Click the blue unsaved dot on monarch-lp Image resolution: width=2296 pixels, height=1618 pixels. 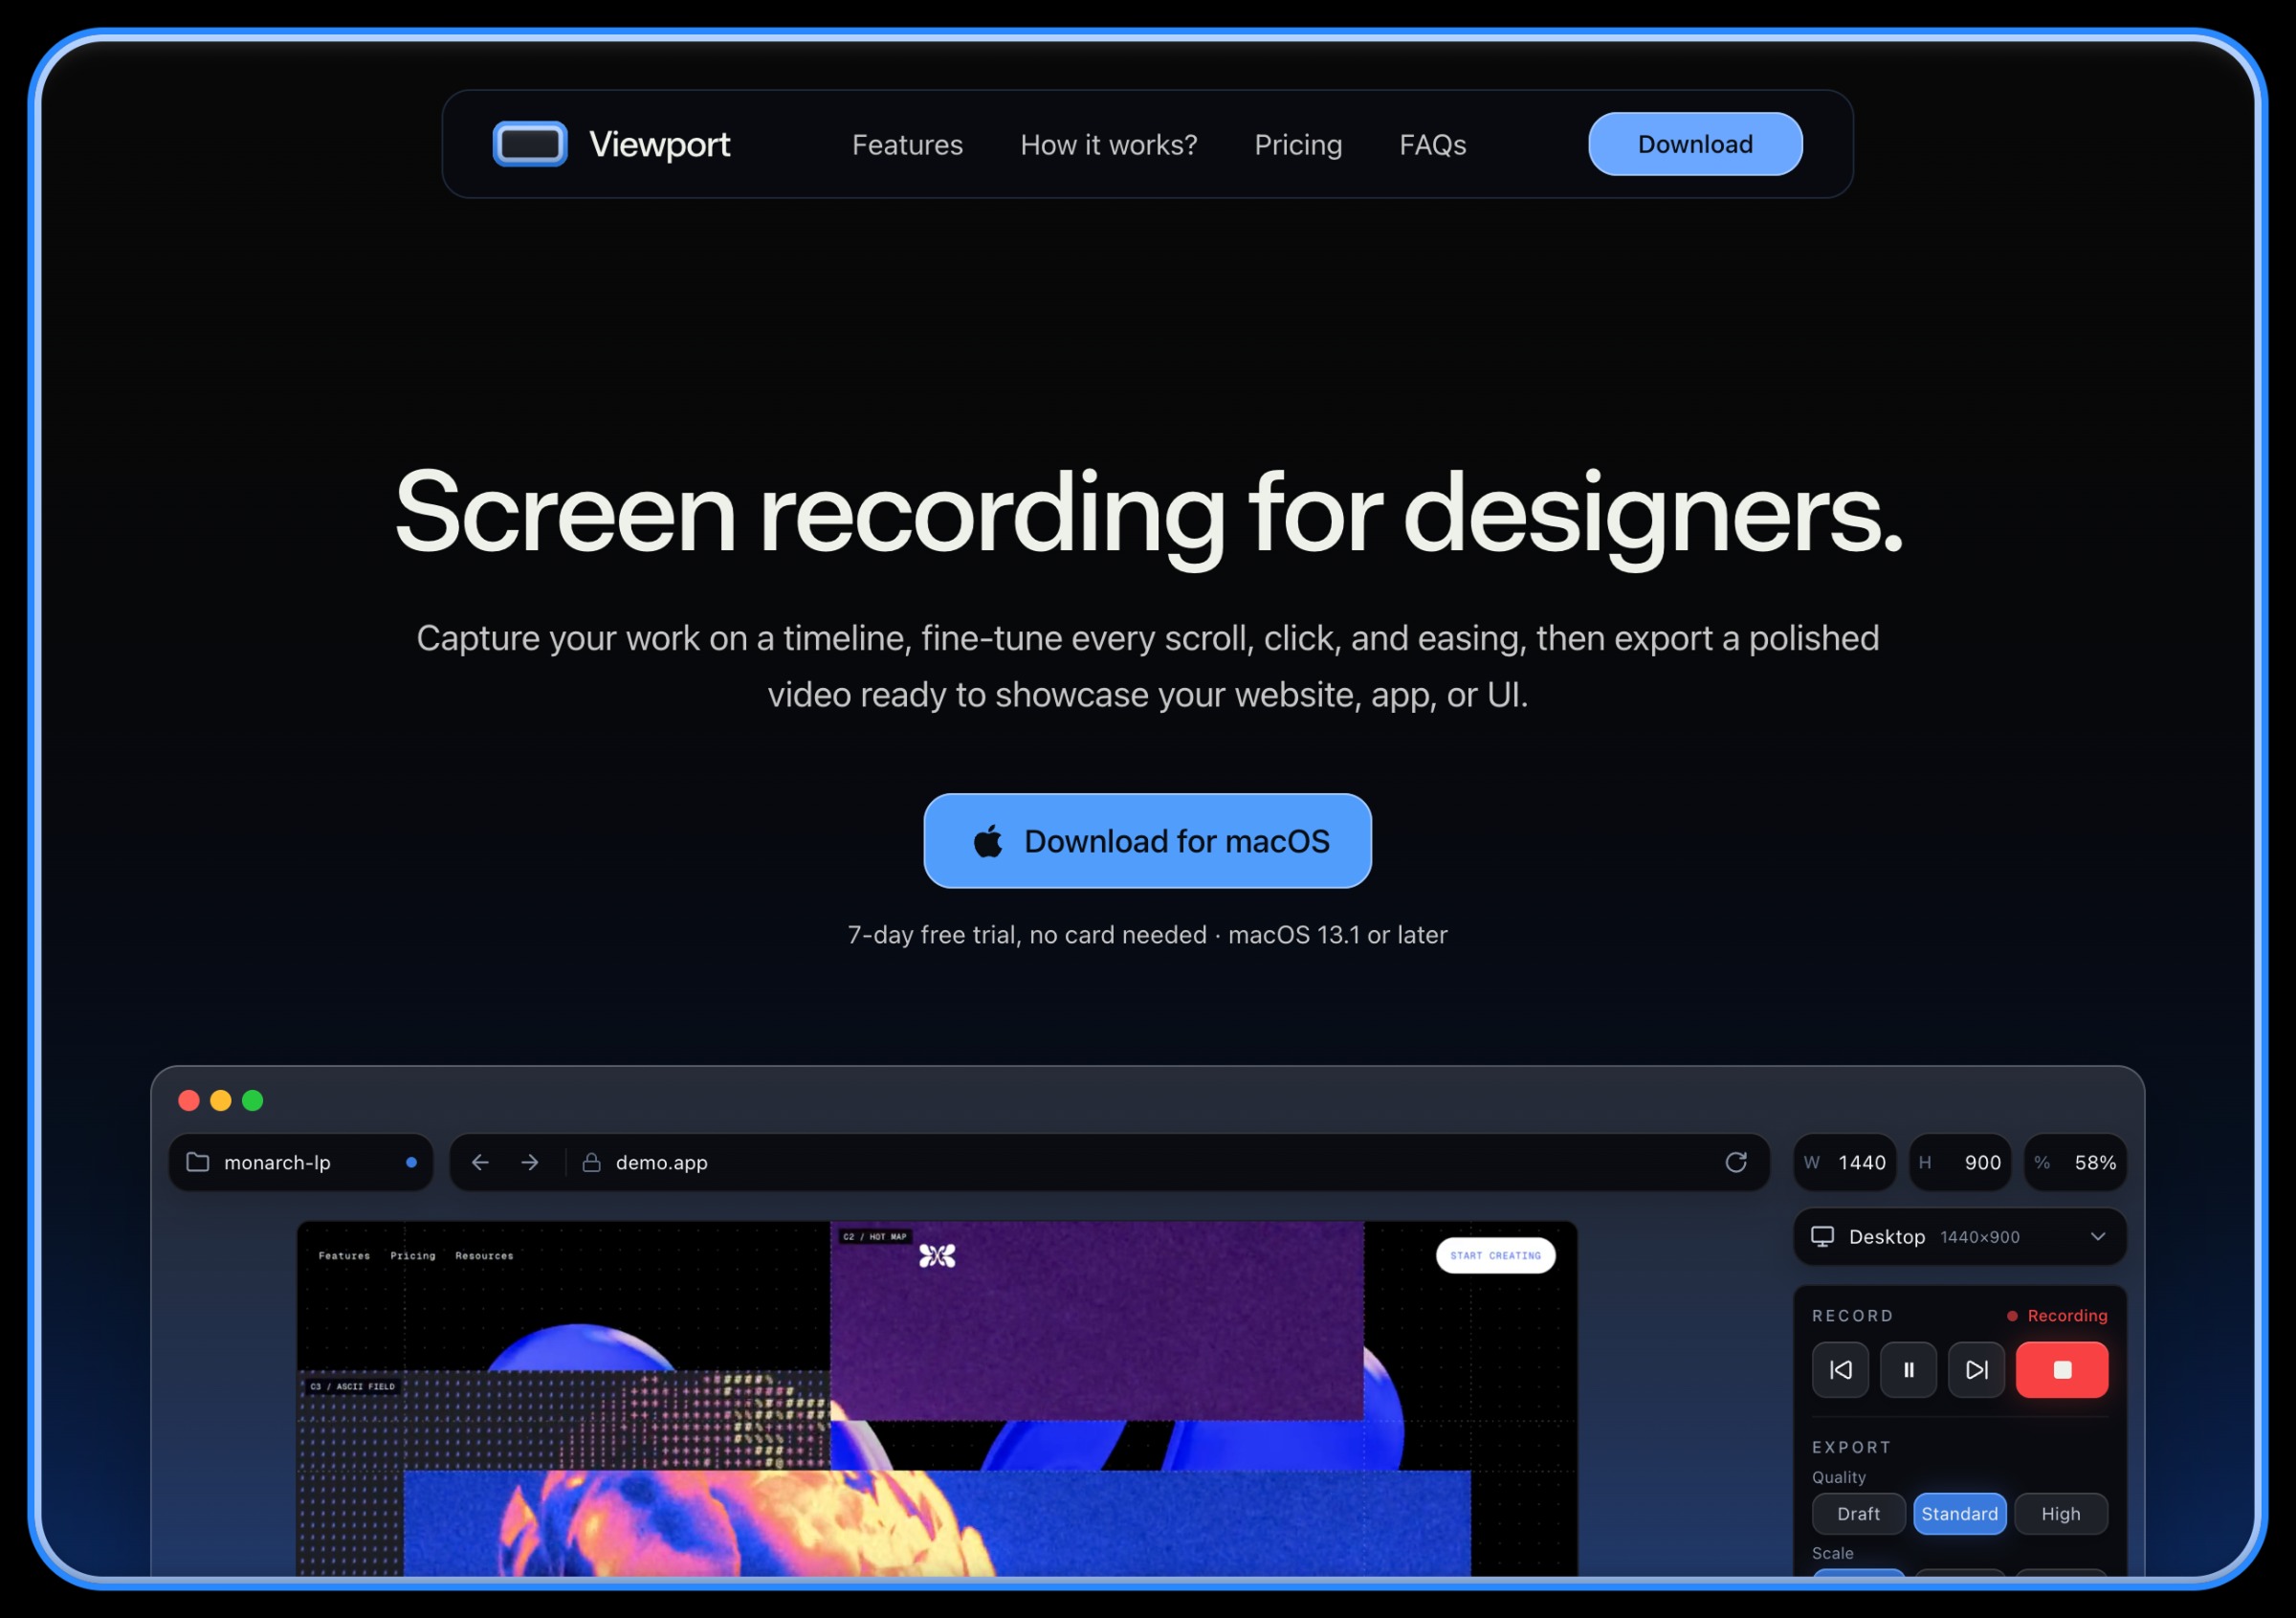[411, 1162]
